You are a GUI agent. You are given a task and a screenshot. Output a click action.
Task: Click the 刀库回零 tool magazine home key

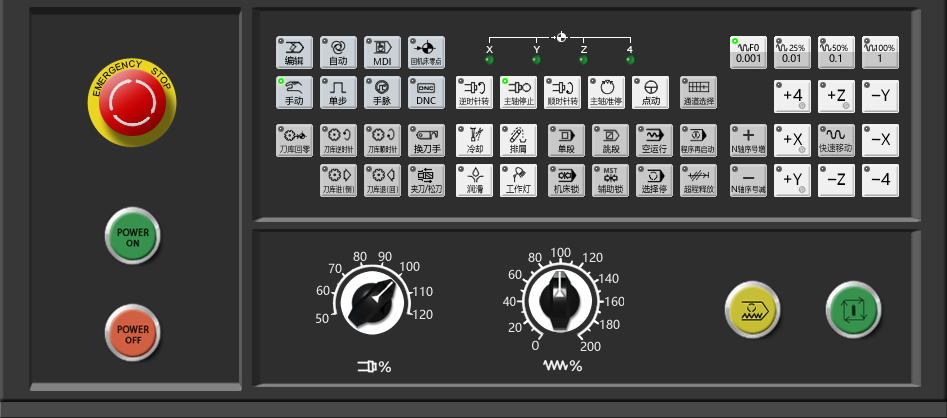click(295, 139)
